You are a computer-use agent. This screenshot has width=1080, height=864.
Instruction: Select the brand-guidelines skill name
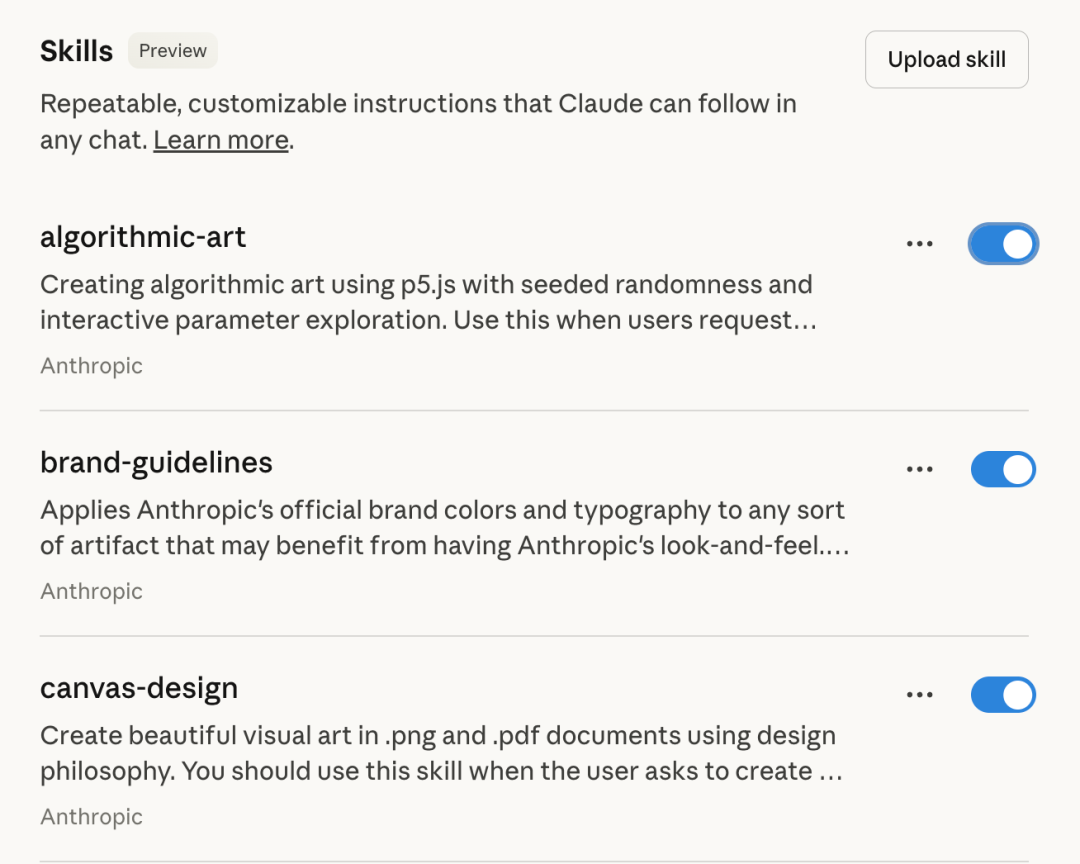click(155, 462)
